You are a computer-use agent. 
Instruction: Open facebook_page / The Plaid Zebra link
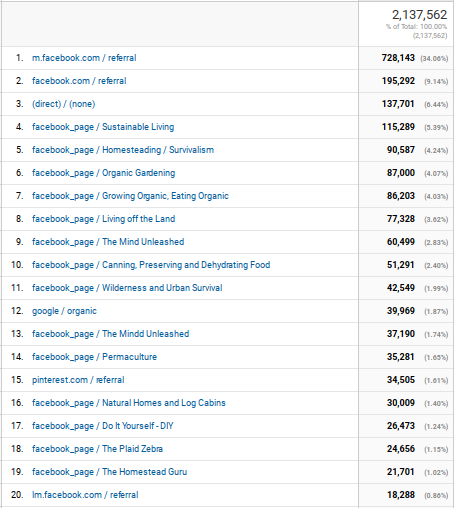pyautogui.click(x=97, y=449)
